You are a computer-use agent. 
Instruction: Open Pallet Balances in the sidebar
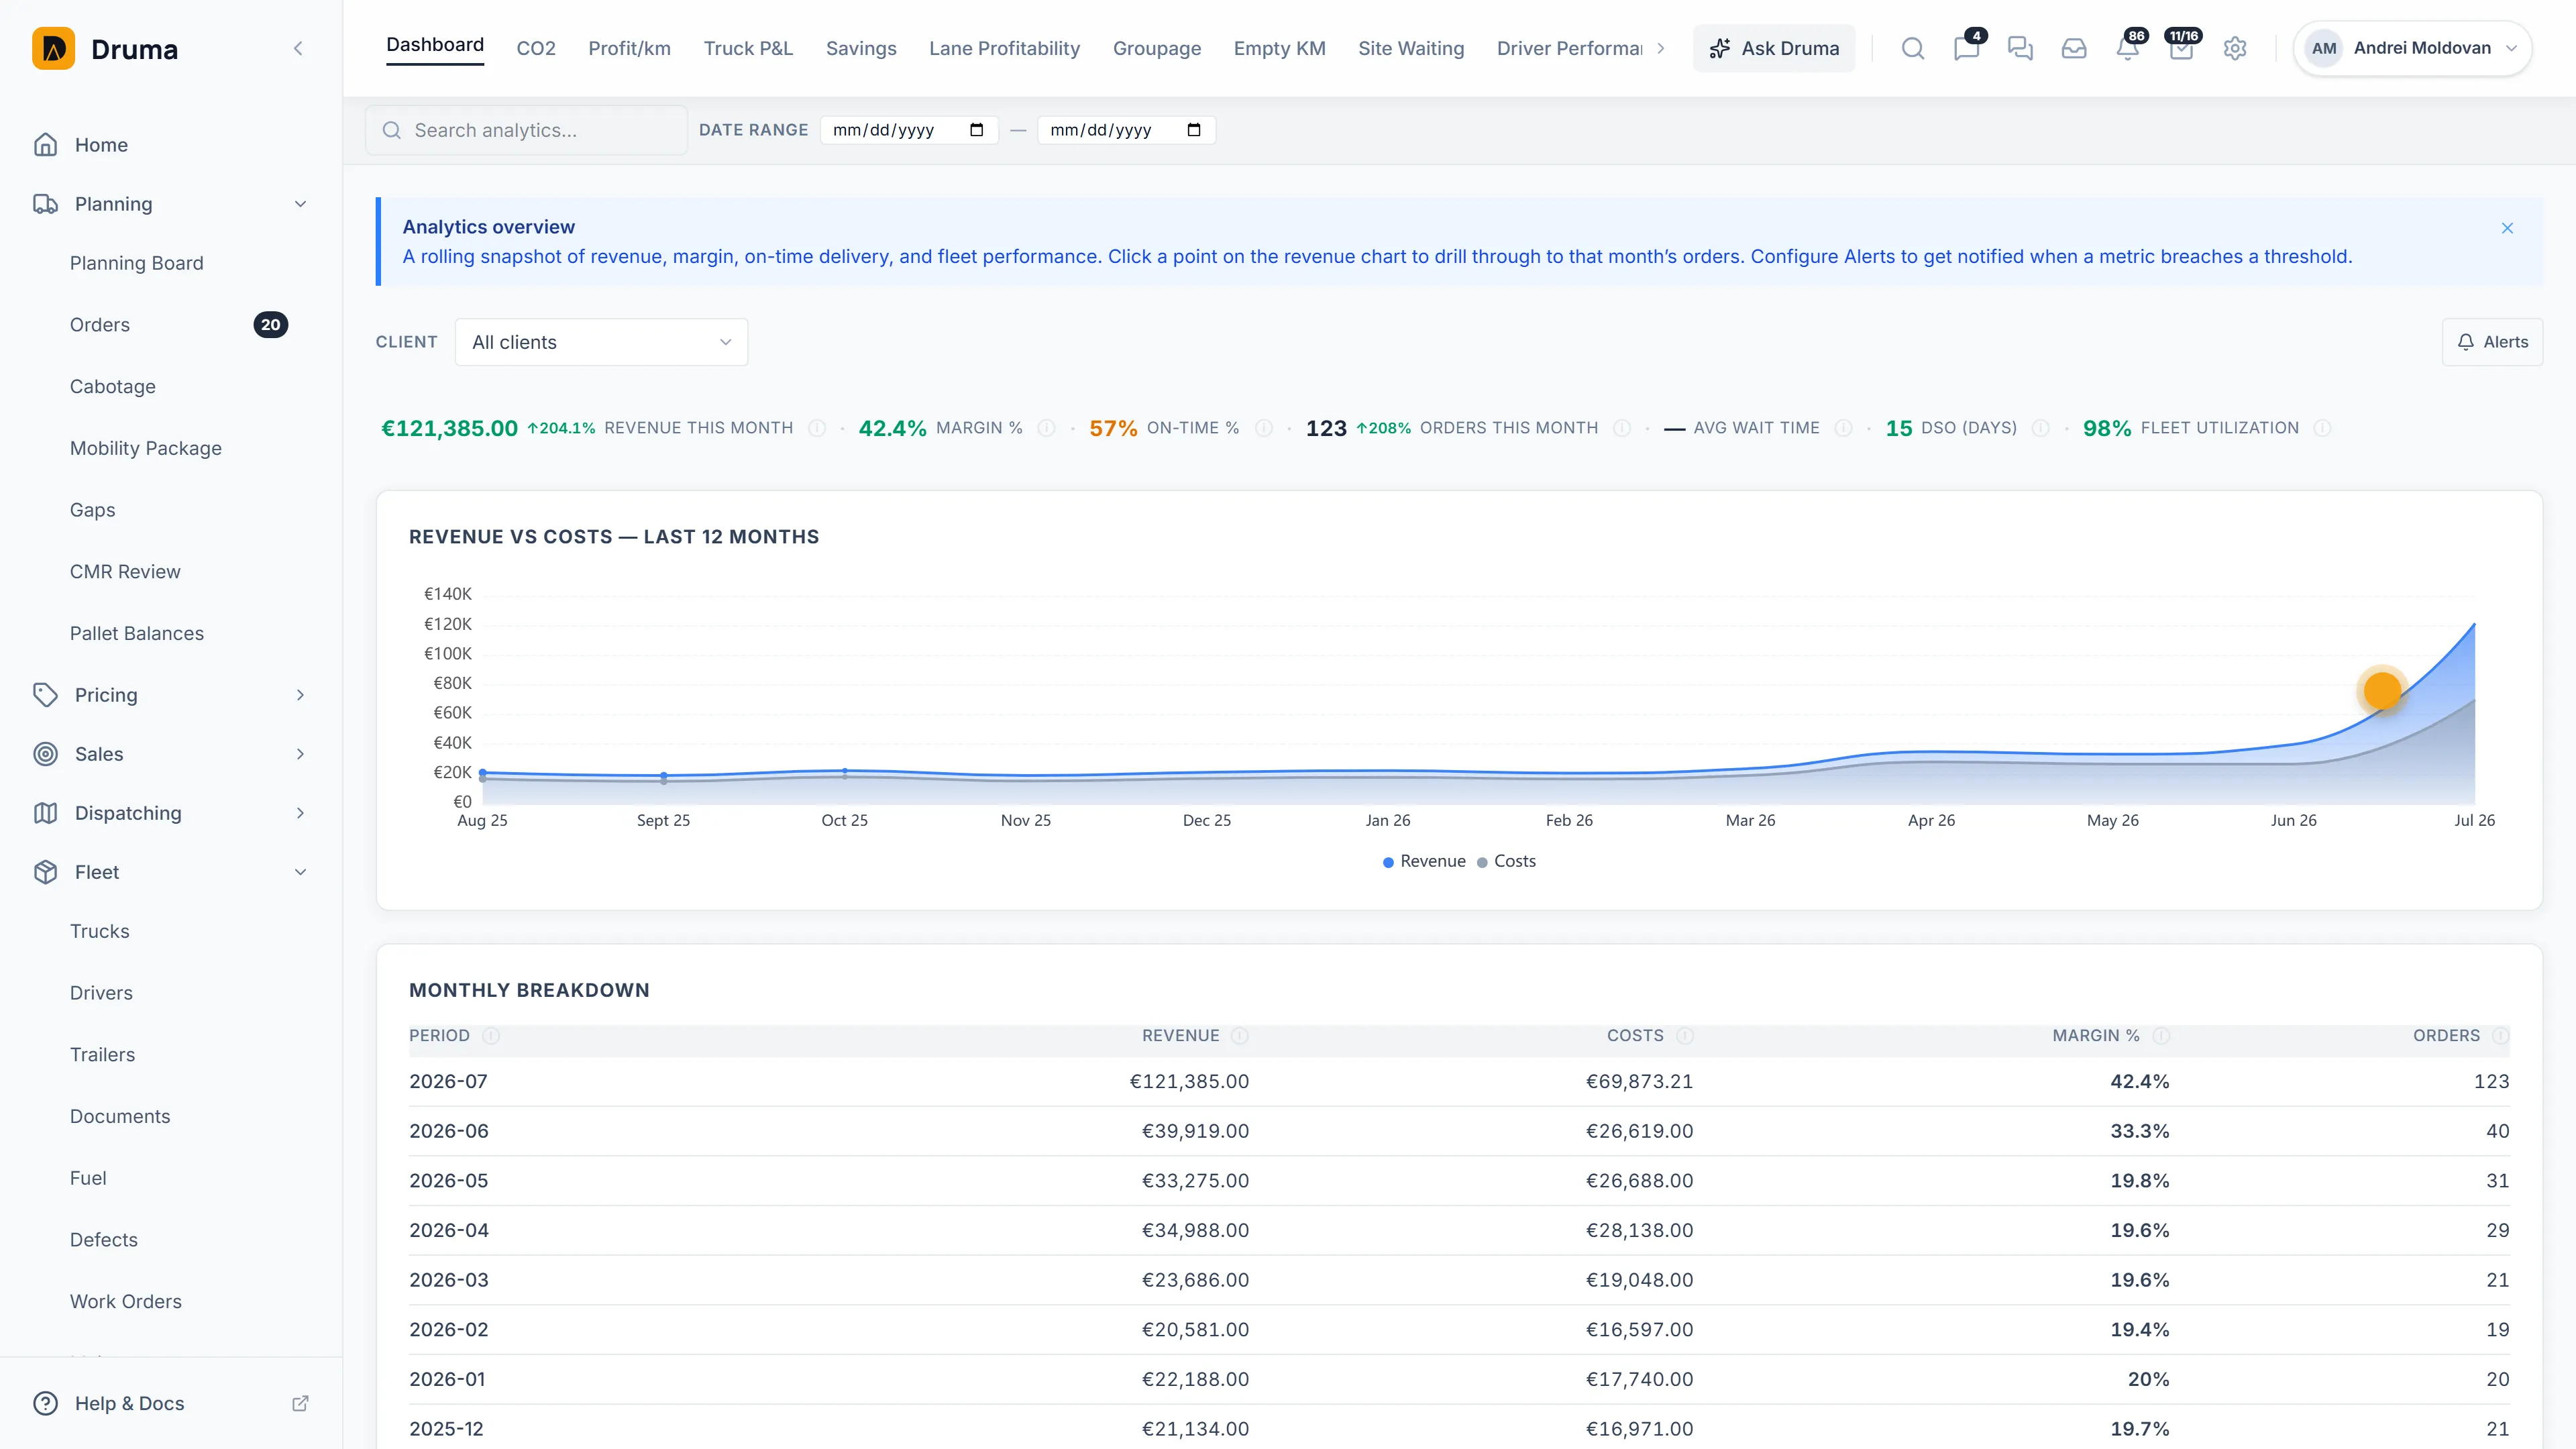[136, 634]
